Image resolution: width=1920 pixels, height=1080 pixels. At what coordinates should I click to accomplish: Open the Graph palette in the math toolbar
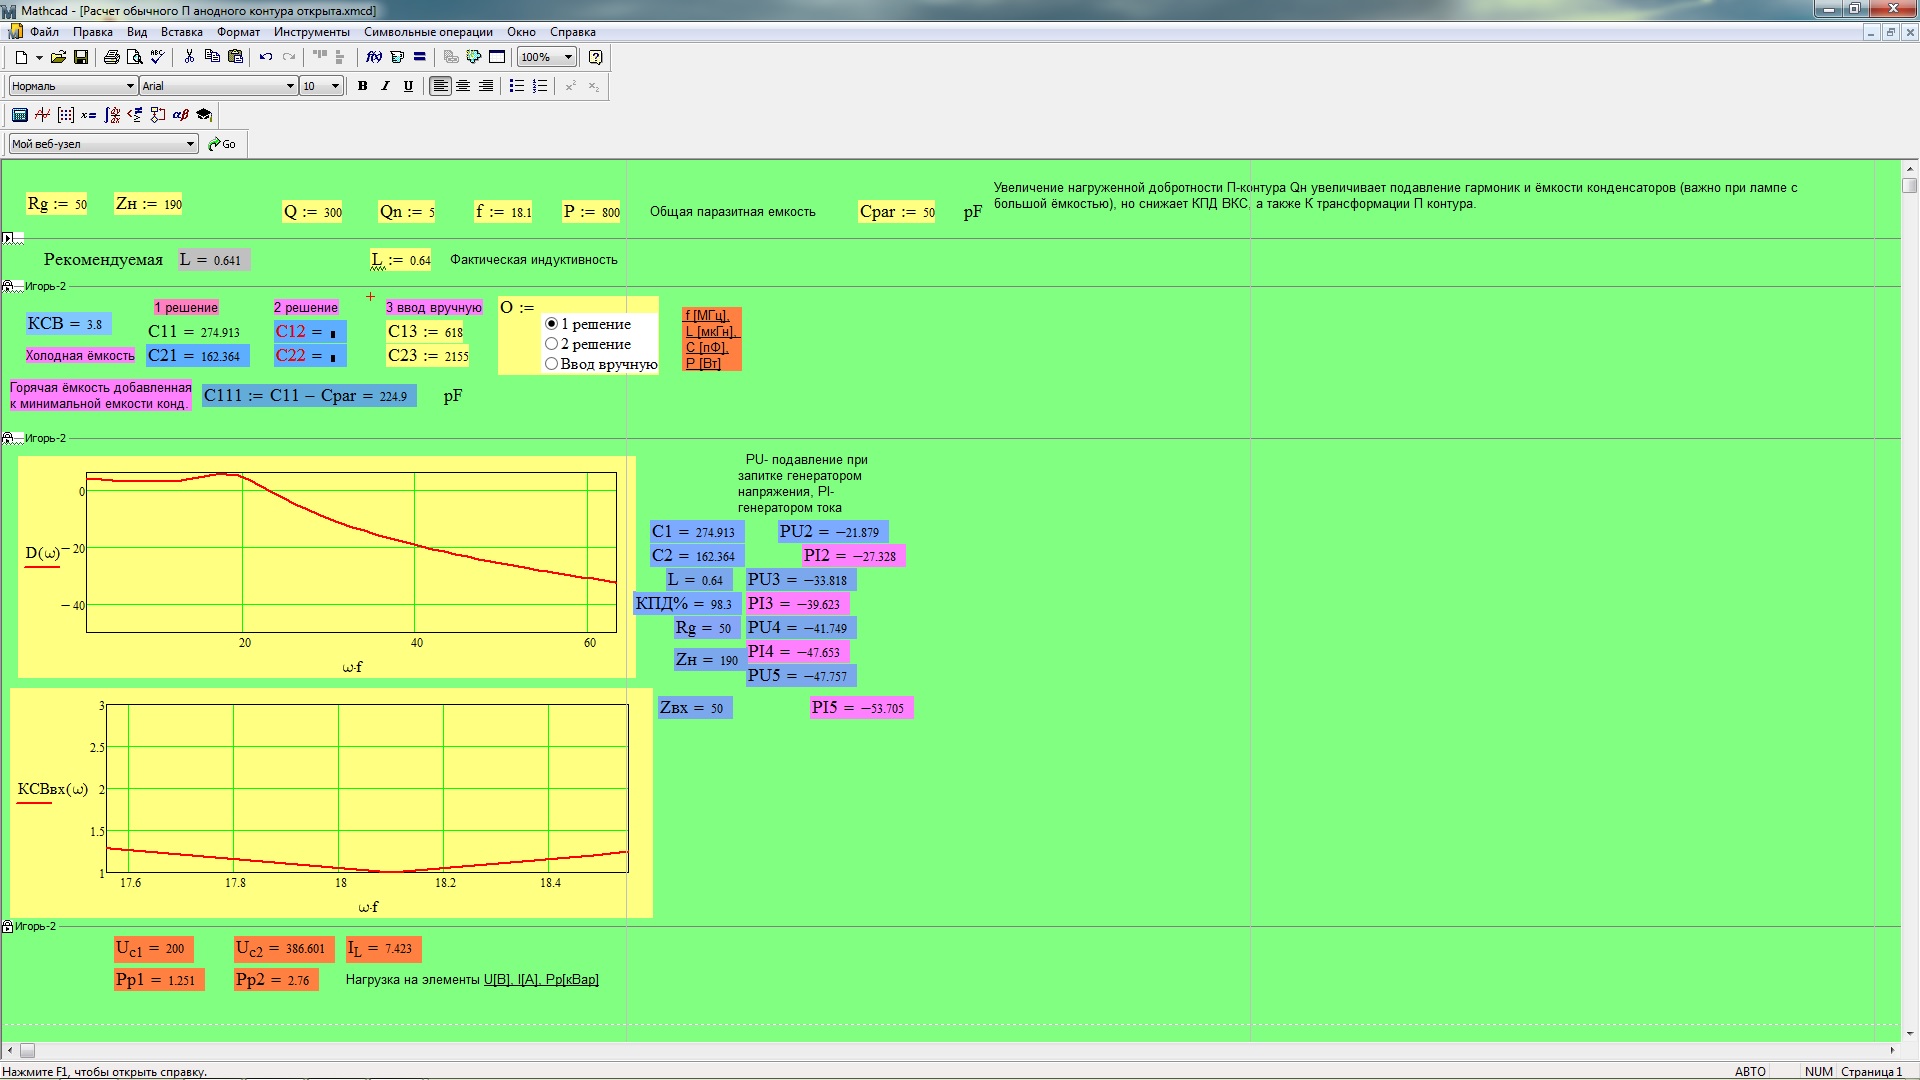tap(43, 115)
